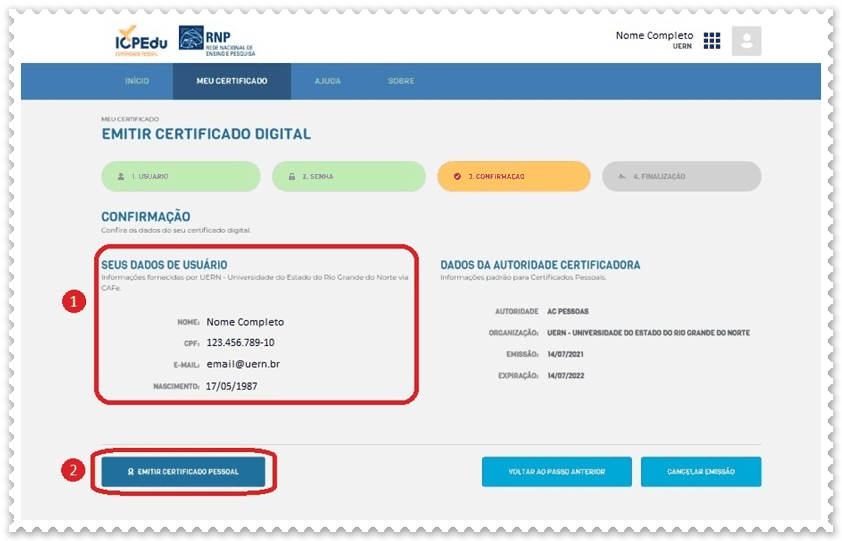842x541 pixels.
Task: Open the AJUDA tab
Action: pyautogui.click(x=328, y=81)
